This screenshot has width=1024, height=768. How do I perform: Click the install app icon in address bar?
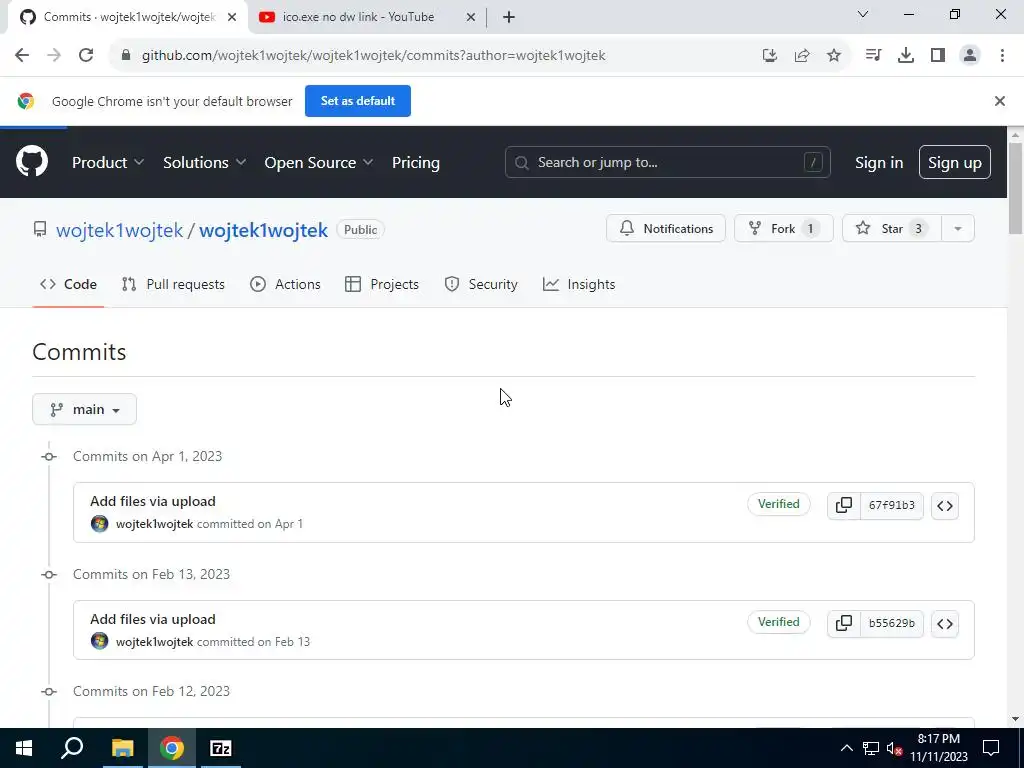[770, 56]
